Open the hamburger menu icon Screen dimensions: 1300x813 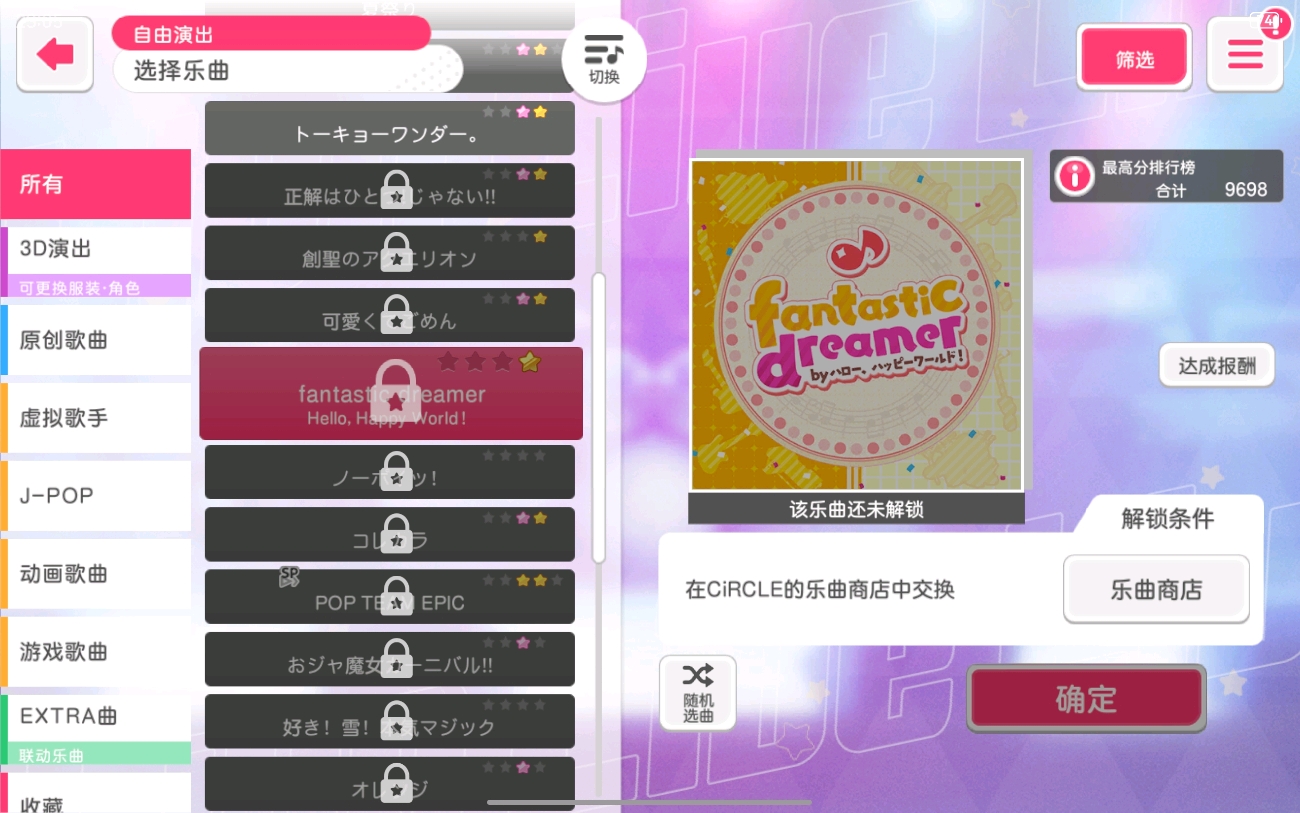click(1245, 55)
